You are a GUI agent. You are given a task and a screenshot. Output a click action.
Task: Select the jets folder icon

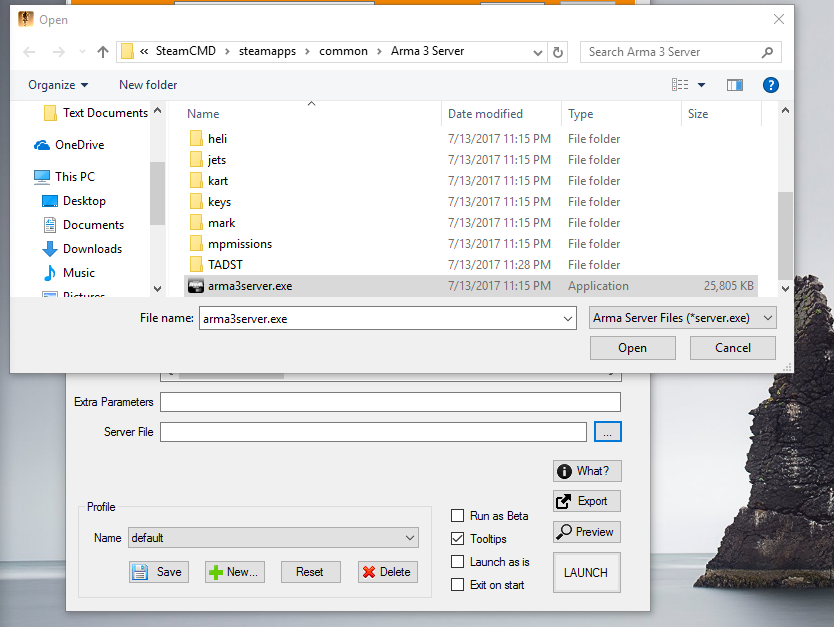tap(196, 160)
